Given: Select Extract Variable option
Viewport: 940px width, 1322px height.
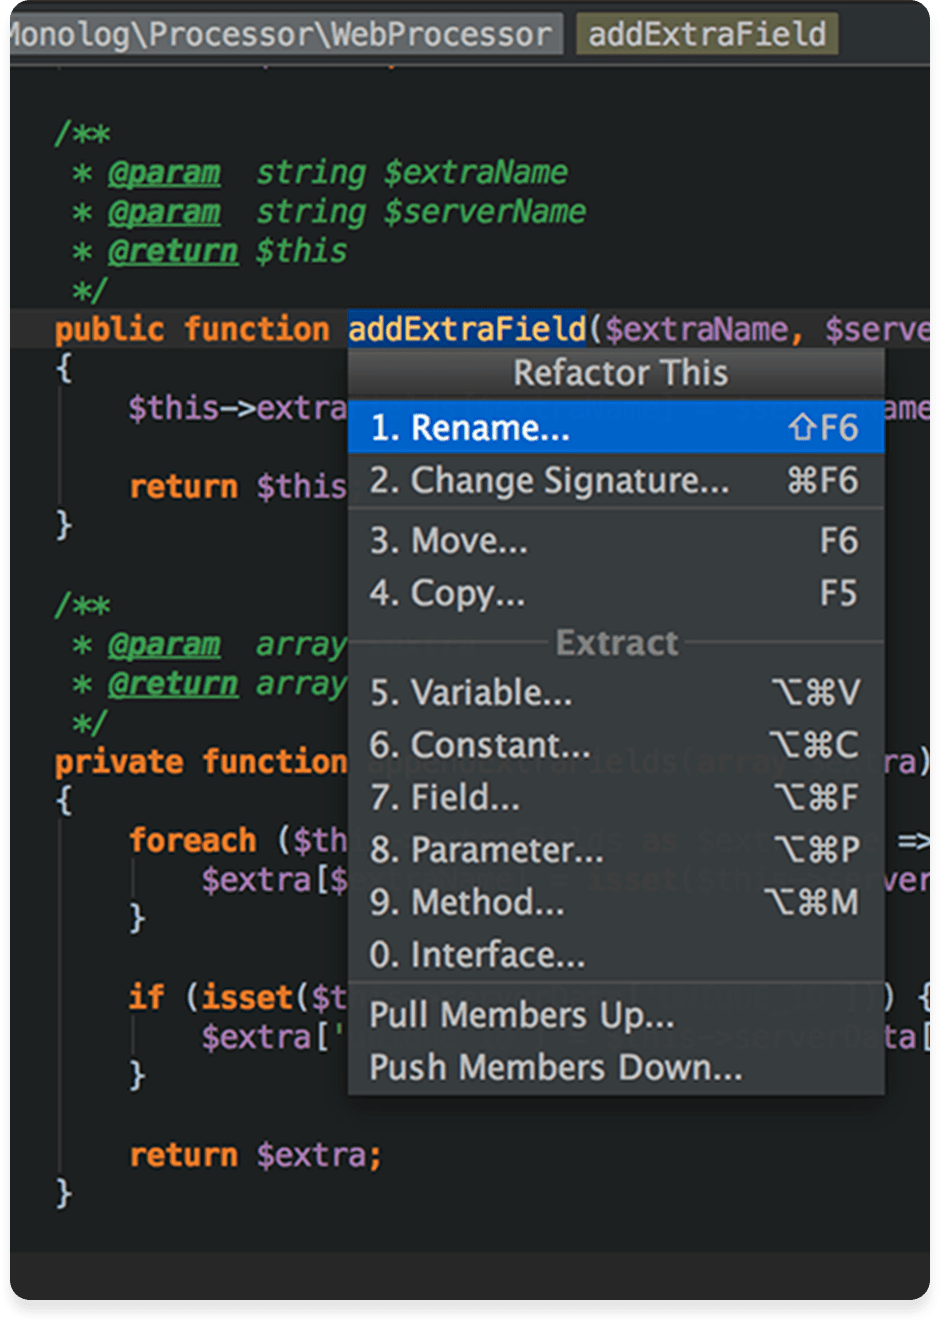Looking at the screenshot, I should click(616, 692).
